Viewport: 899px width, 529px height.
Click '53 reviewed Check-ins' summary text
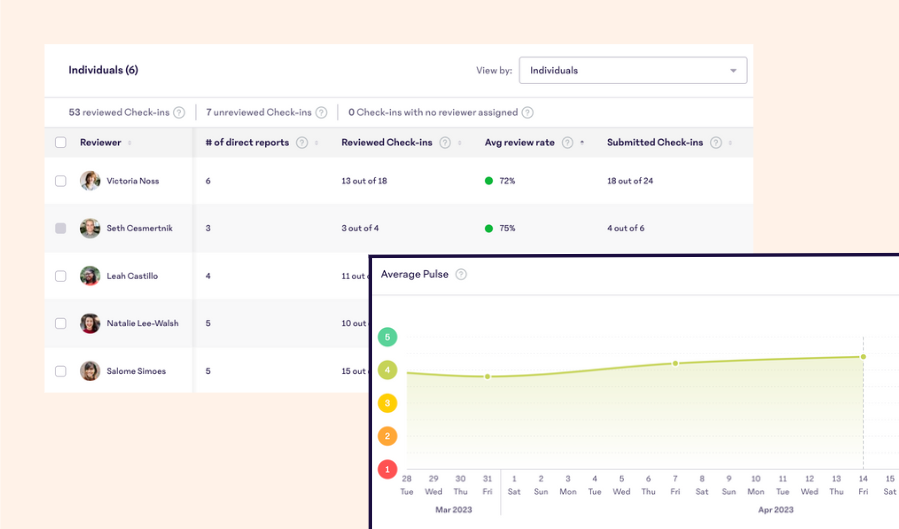[x=119, y=113]
